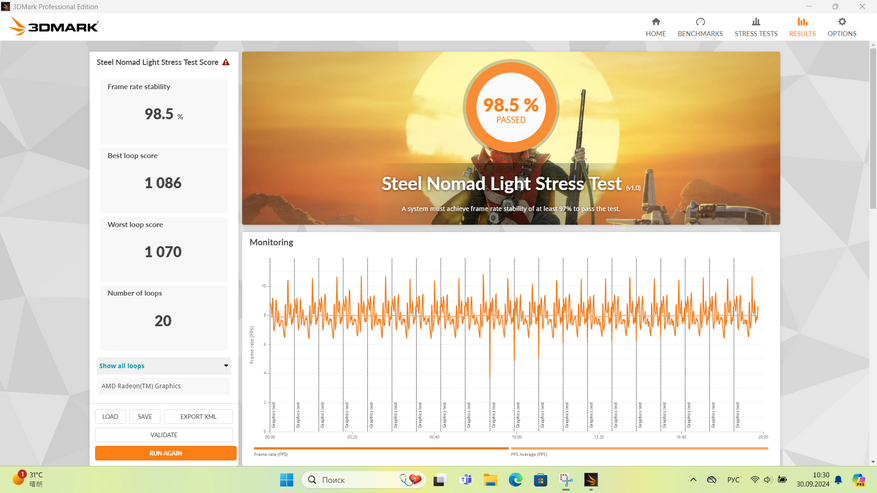Click RUN AGAIN to rerun test
The width and height of the screenshot is (877, 493).
[x=166, y=453]
